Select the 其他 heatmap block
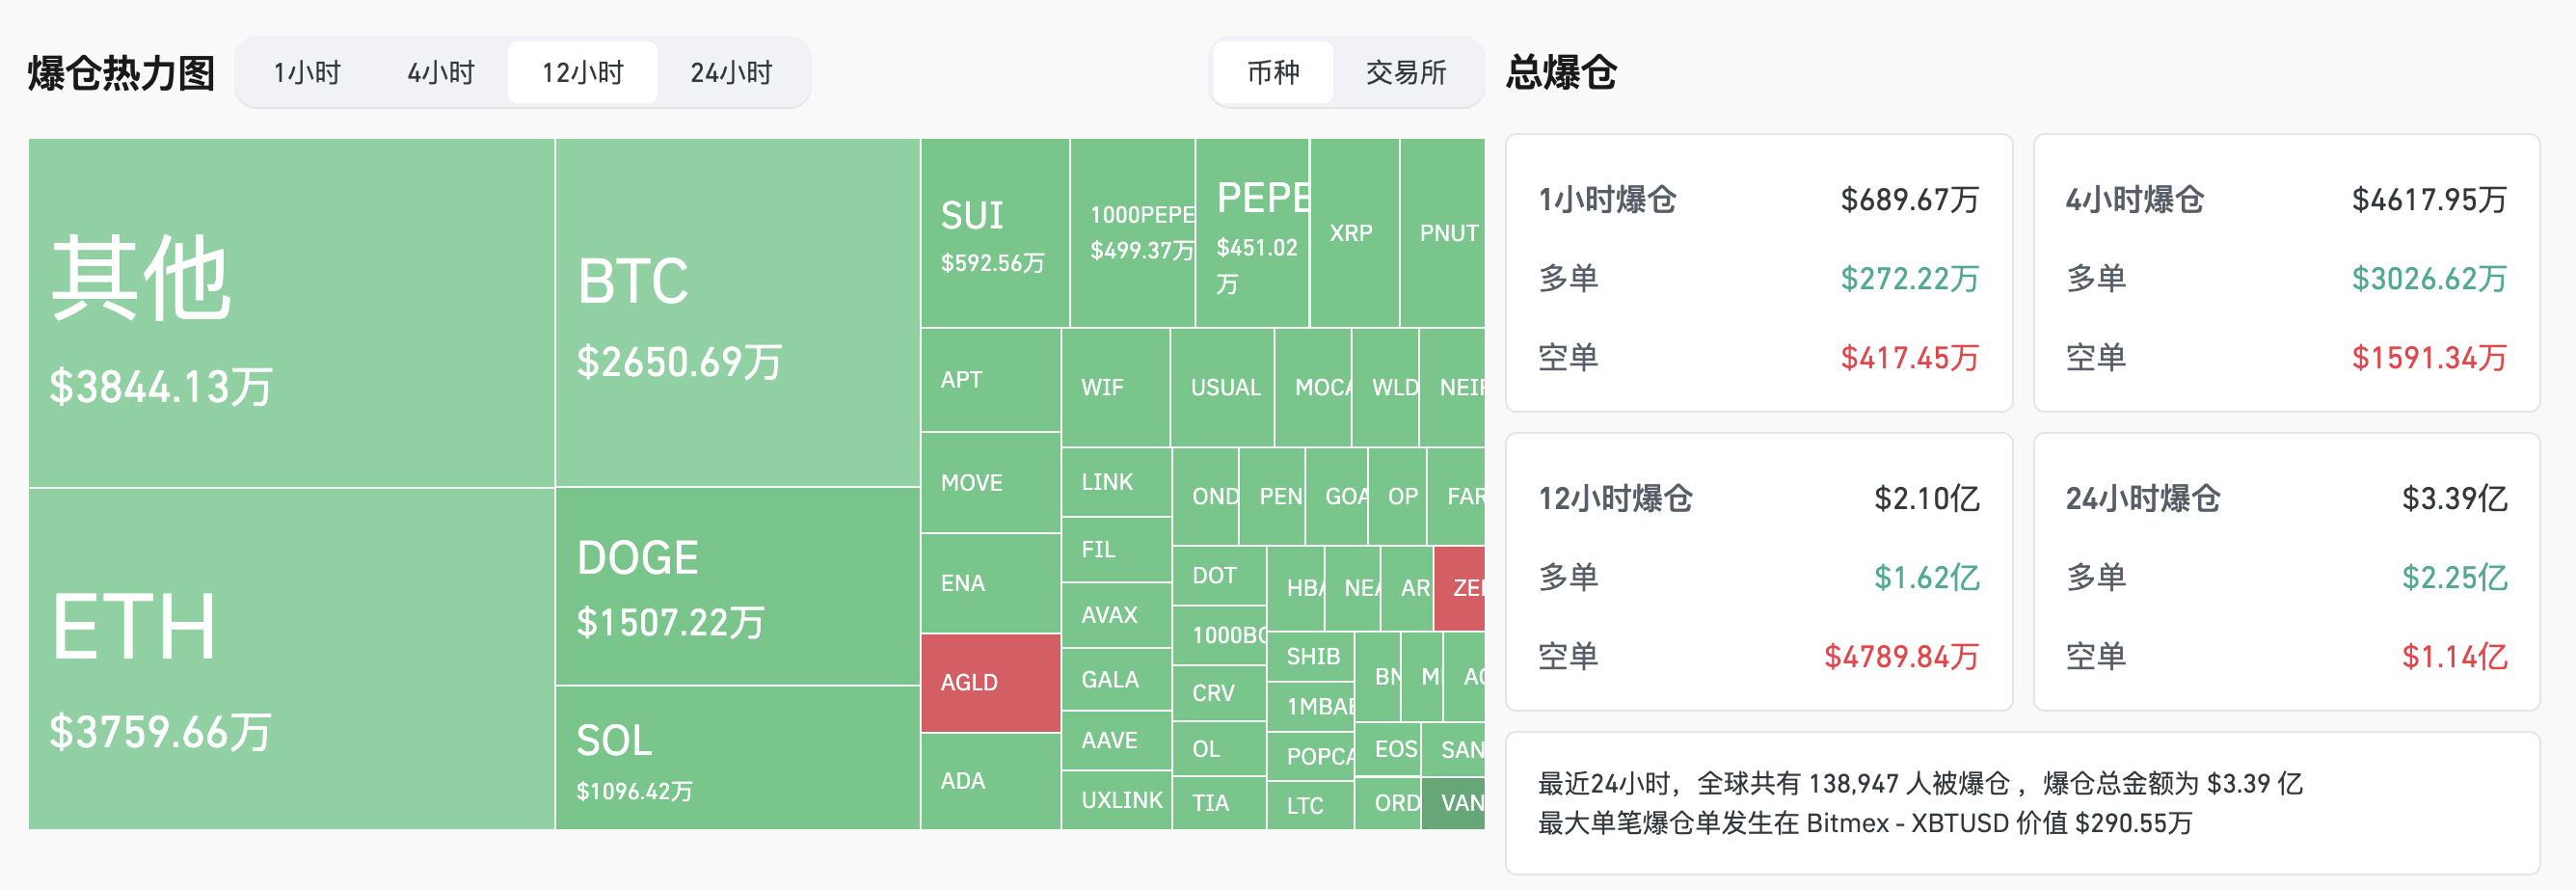This screenshot has width=2576, height=889. pyautogui.click(x=291, y=313)
